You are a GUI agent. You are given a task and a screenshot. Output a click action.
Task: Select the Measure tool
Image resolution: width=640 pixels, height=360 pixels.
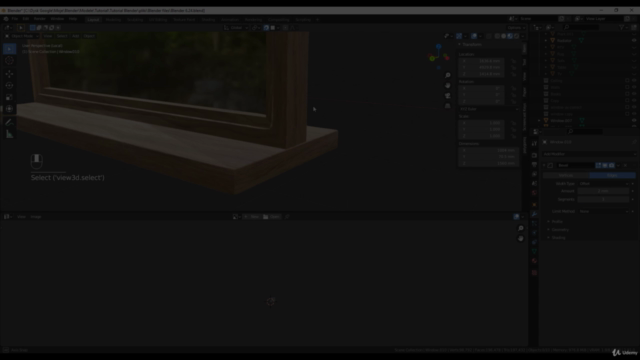coord(9,134)
